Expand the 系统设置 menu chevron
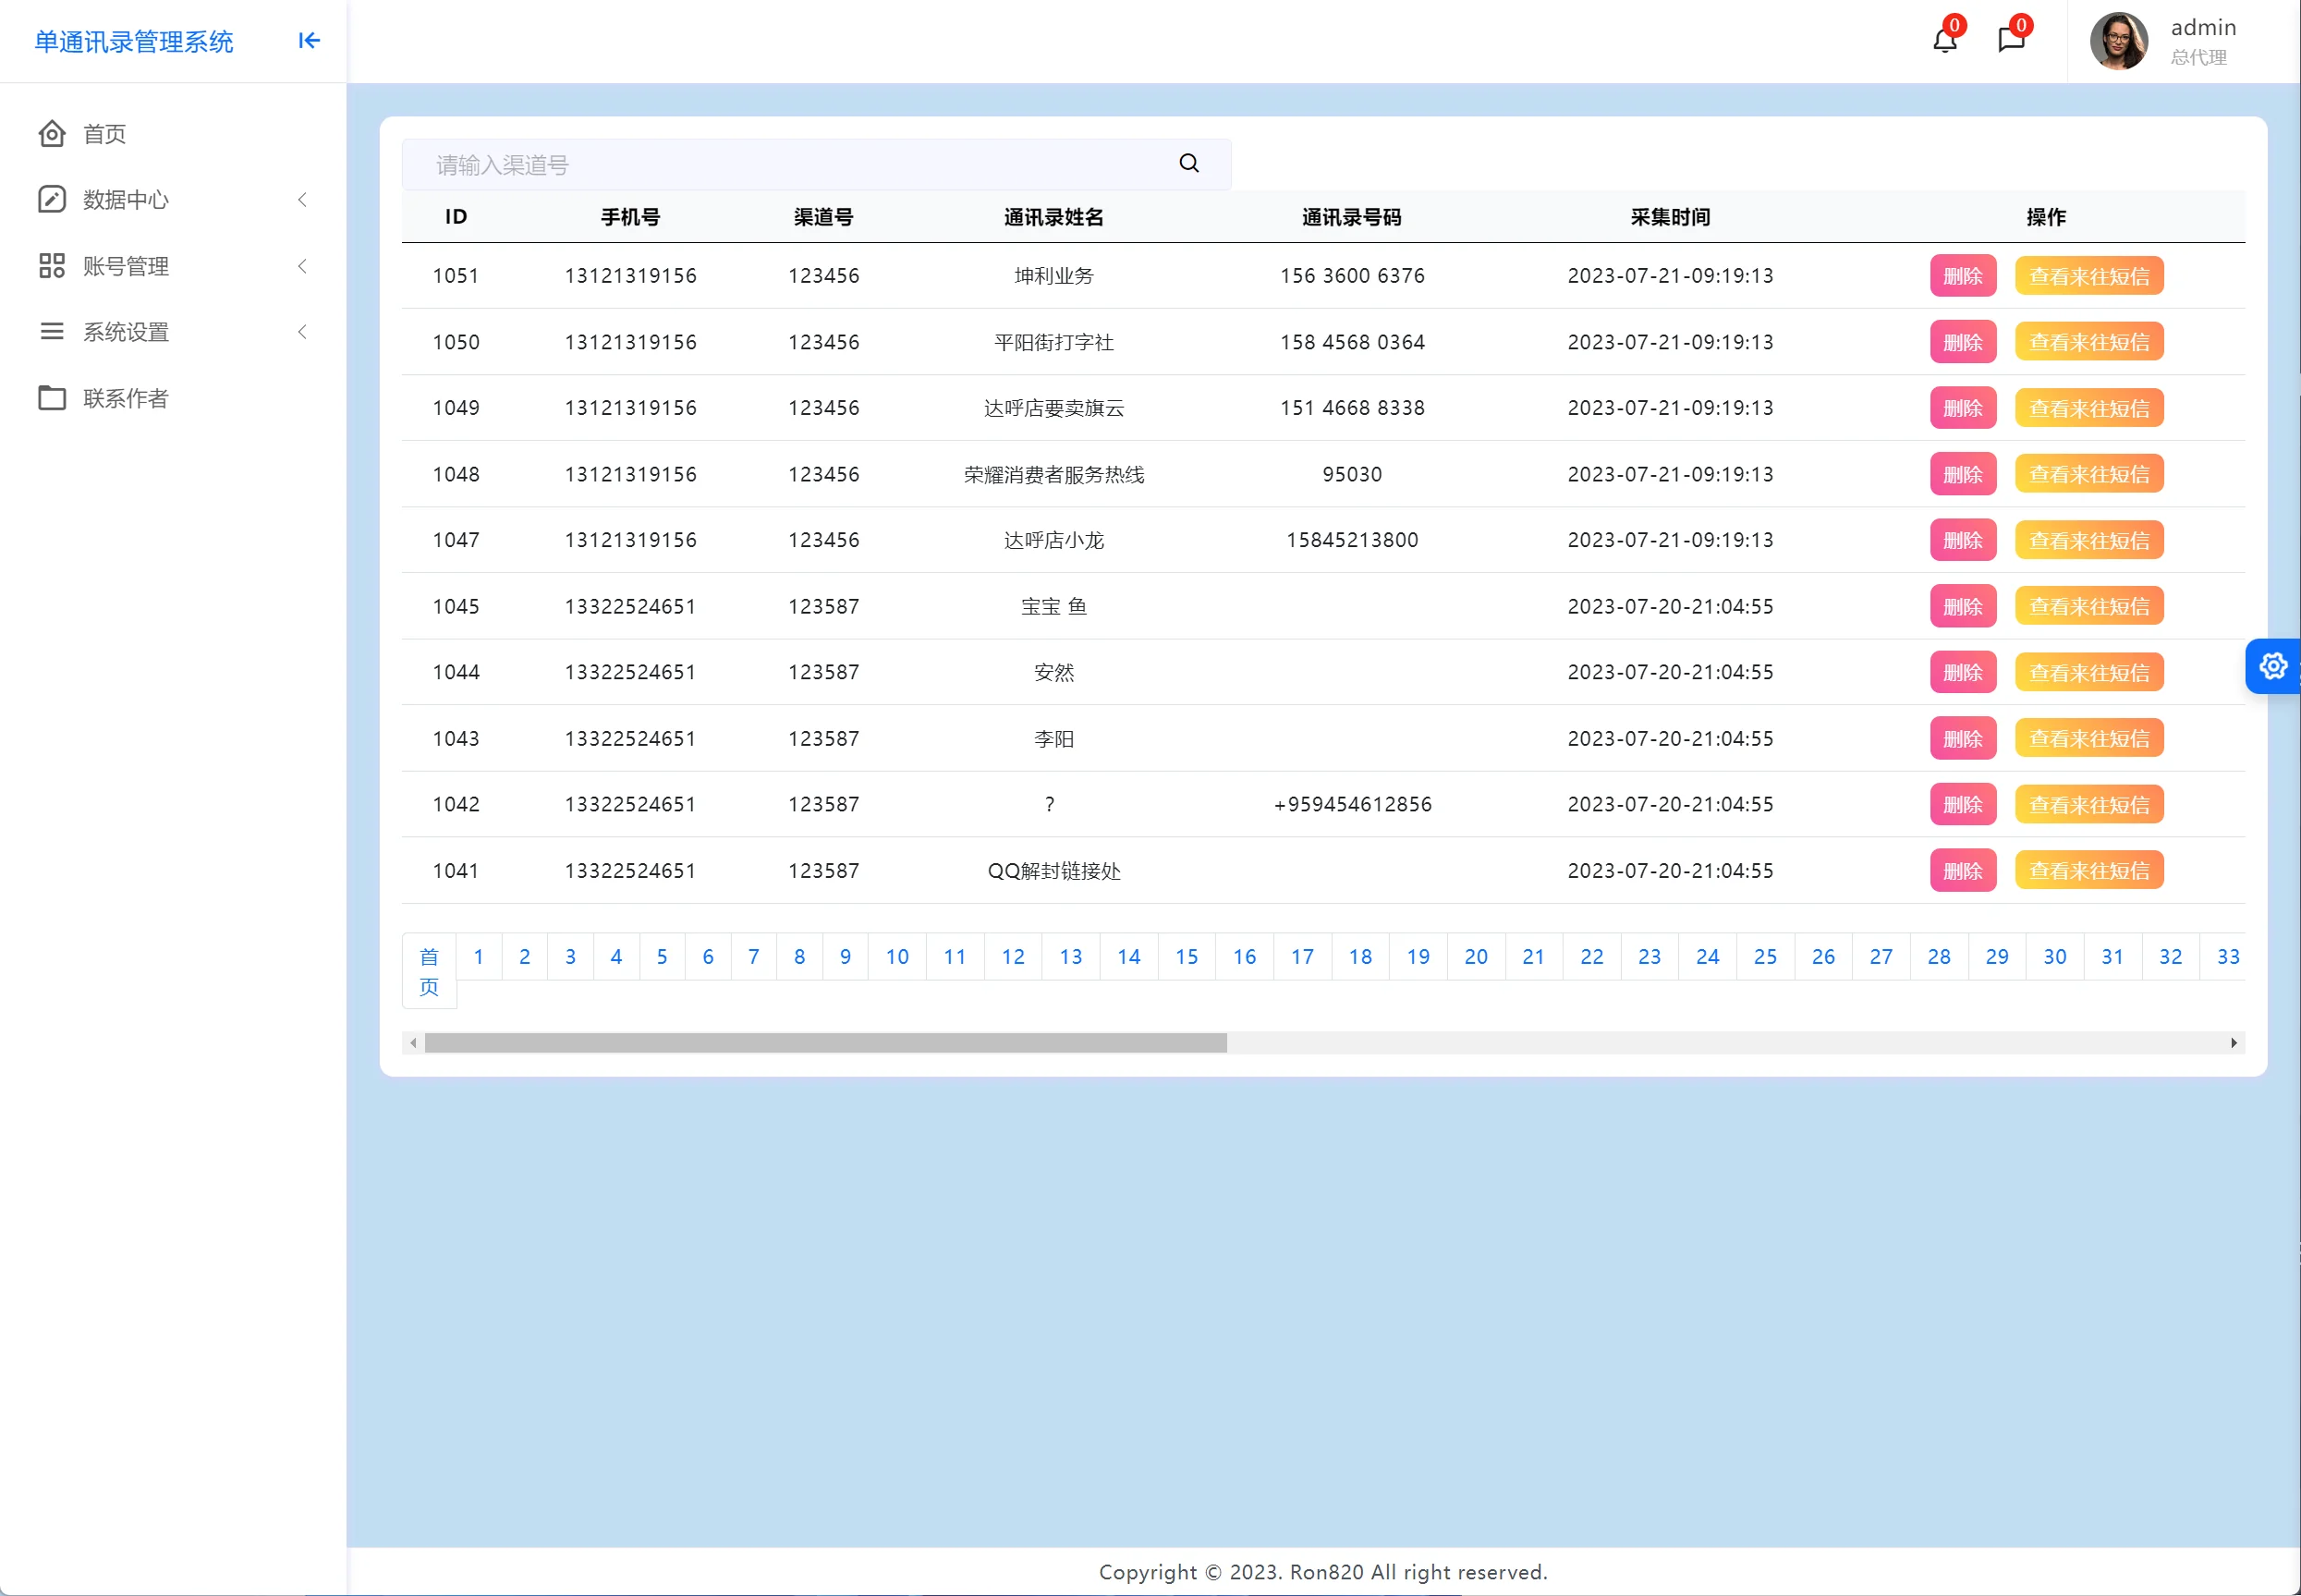This screenshot has height=1596, width=2301. (302, 332)
